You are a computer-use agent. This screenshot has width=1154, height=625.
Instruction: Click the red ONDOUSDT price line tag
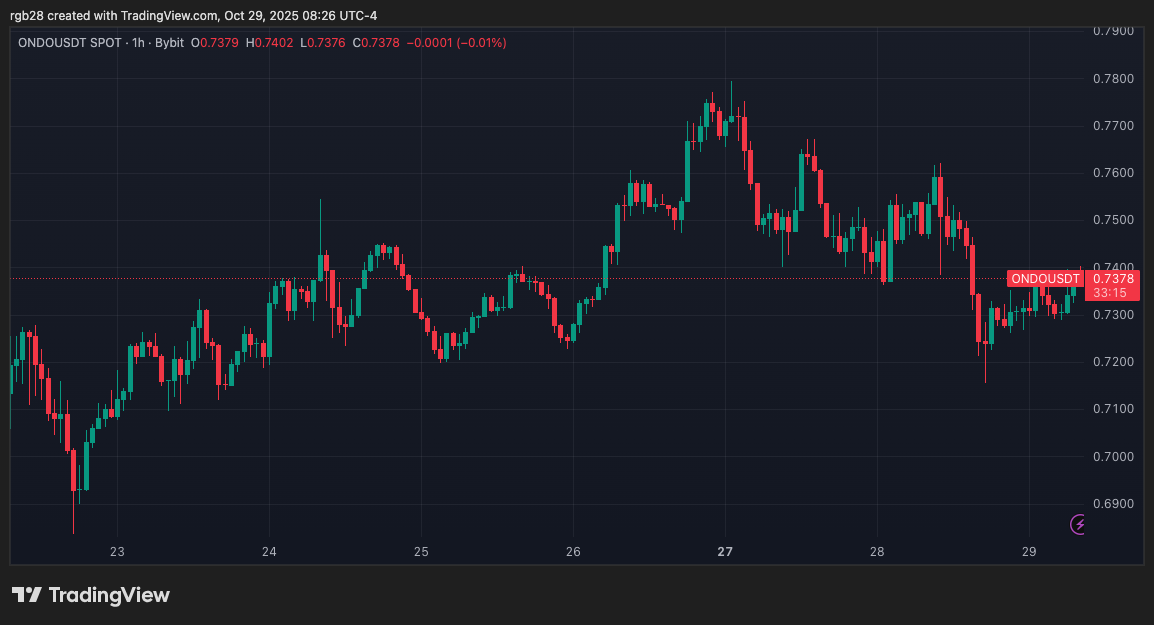point(1044,278)
